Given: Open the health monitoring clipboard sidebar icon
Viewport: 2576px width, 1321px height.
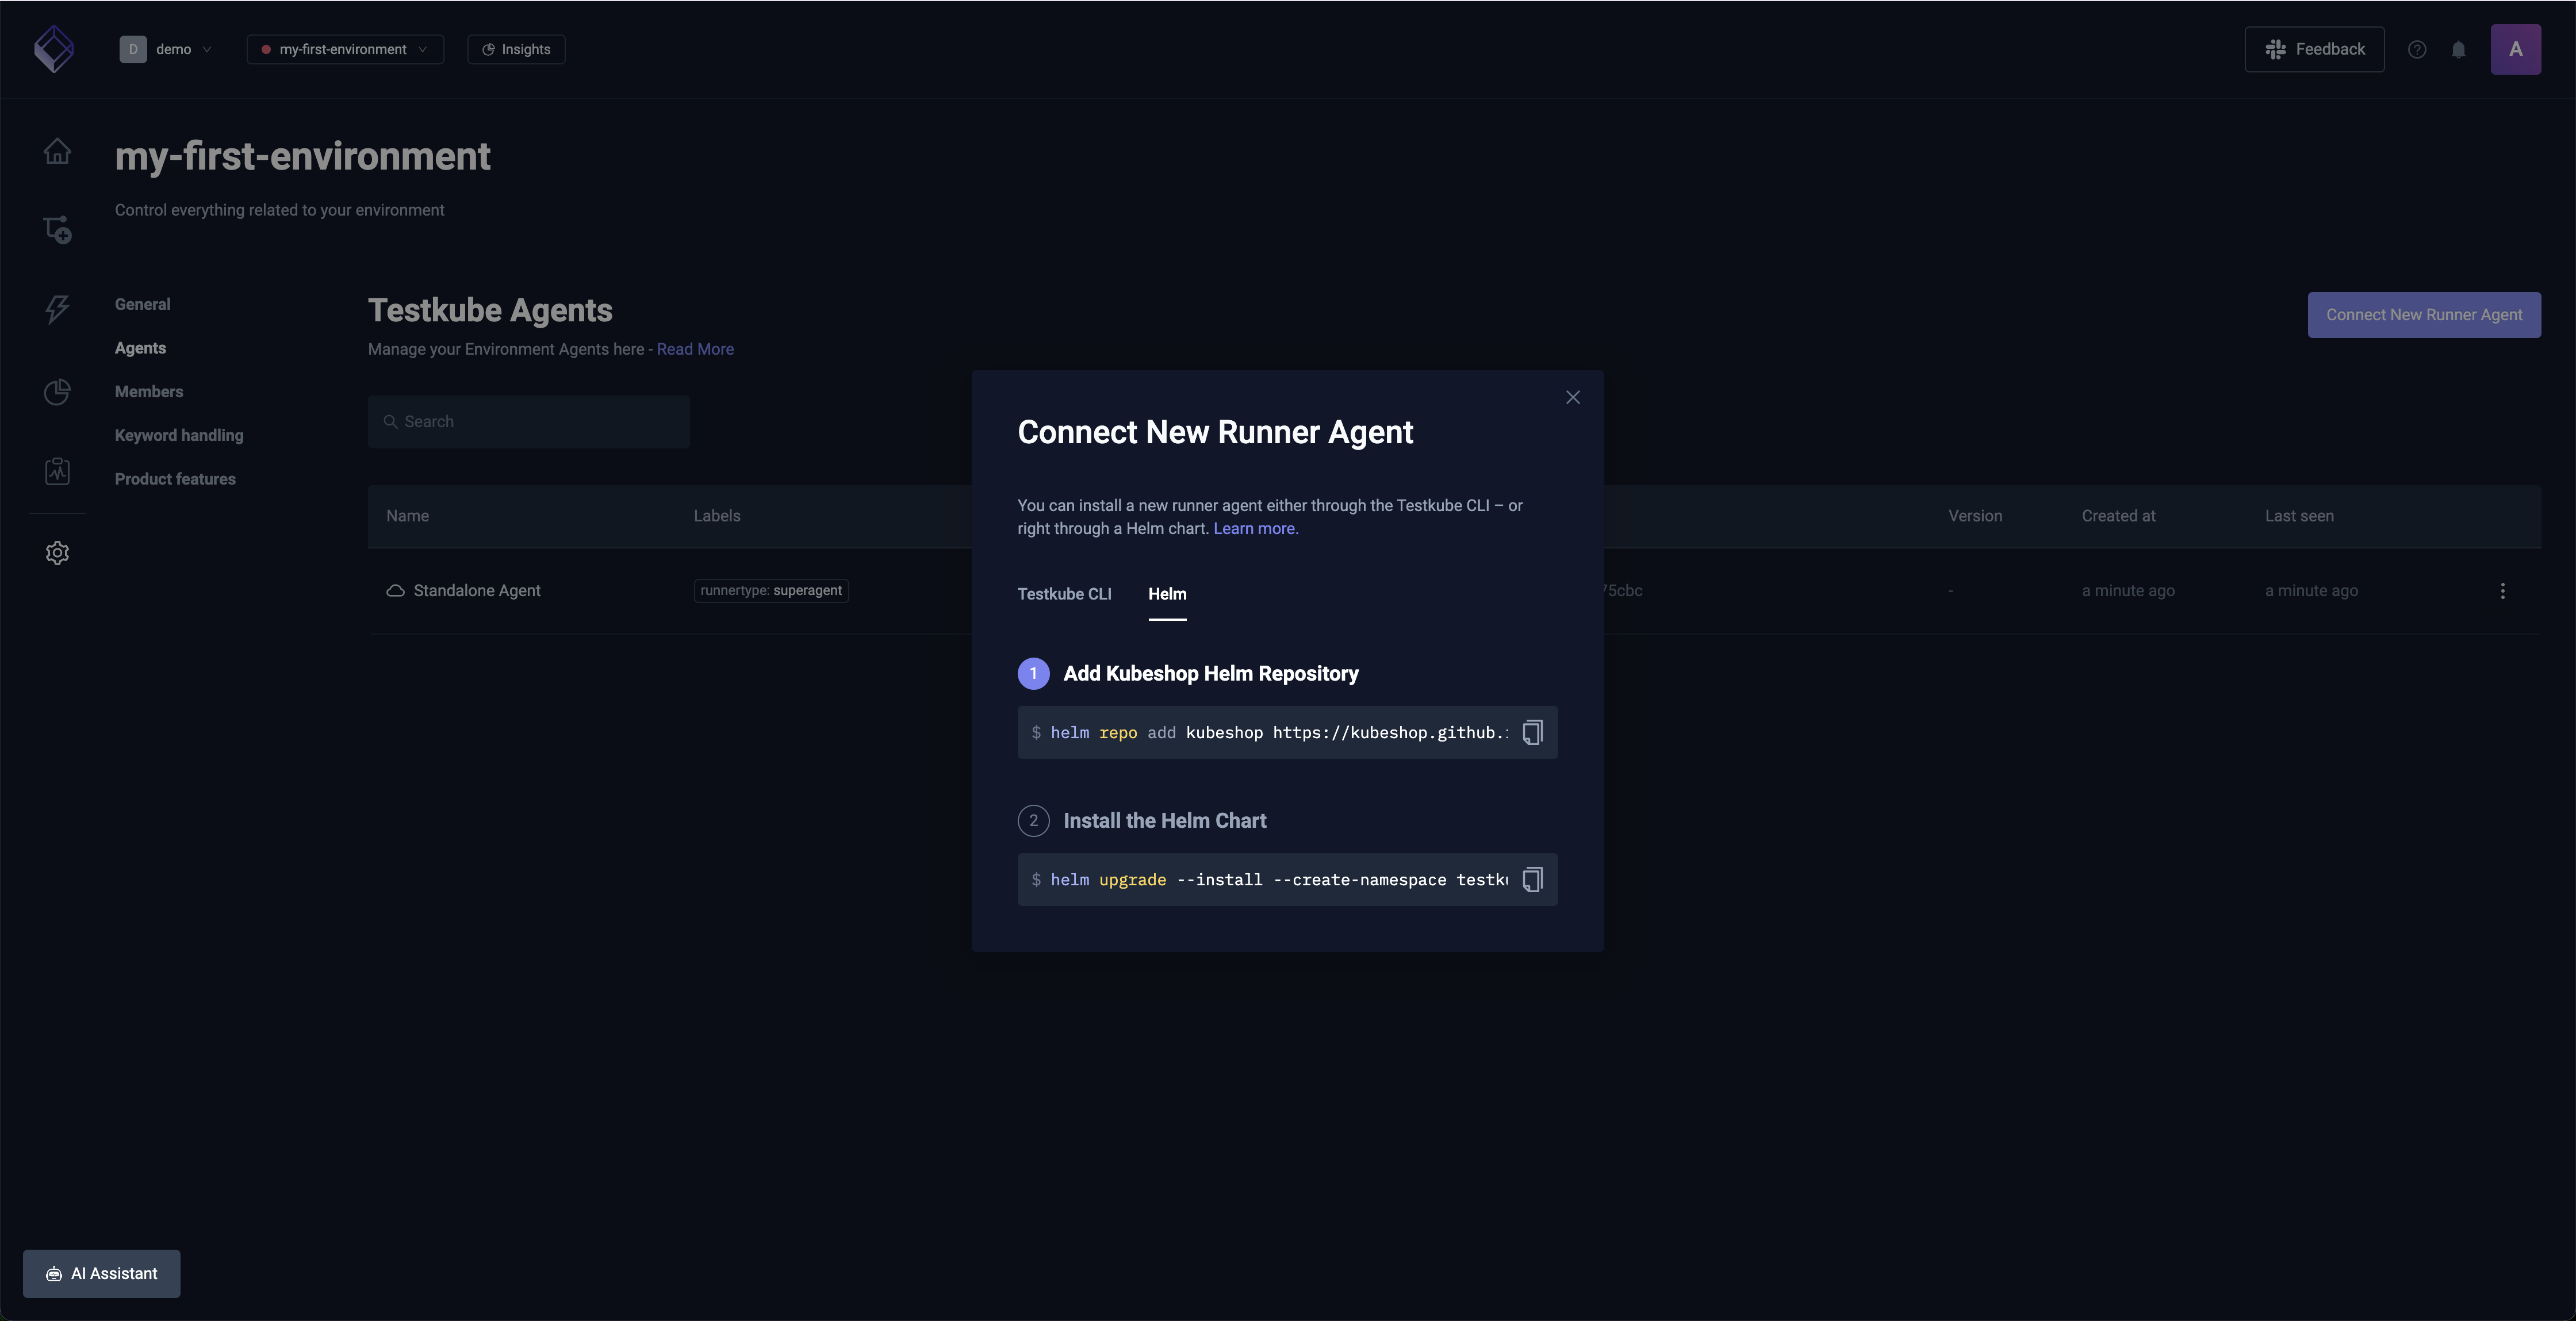Looking at the screenshot, I should (57, 471).
